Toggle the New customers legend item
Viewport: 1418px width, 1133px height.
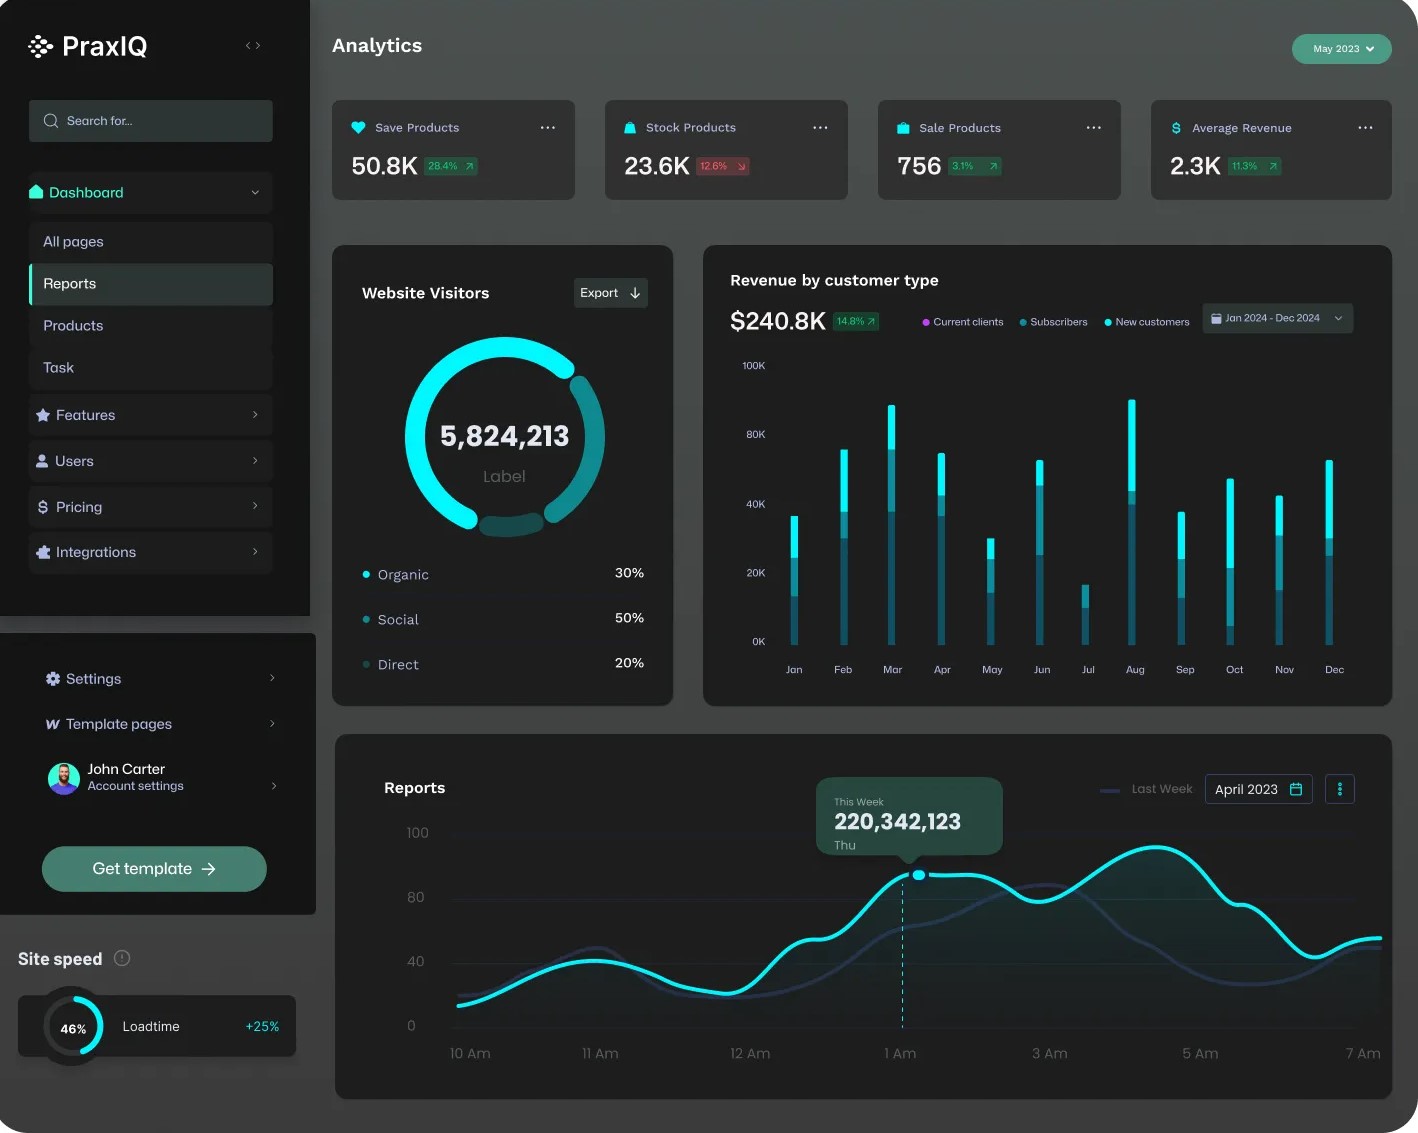(x=1146, y=321)
